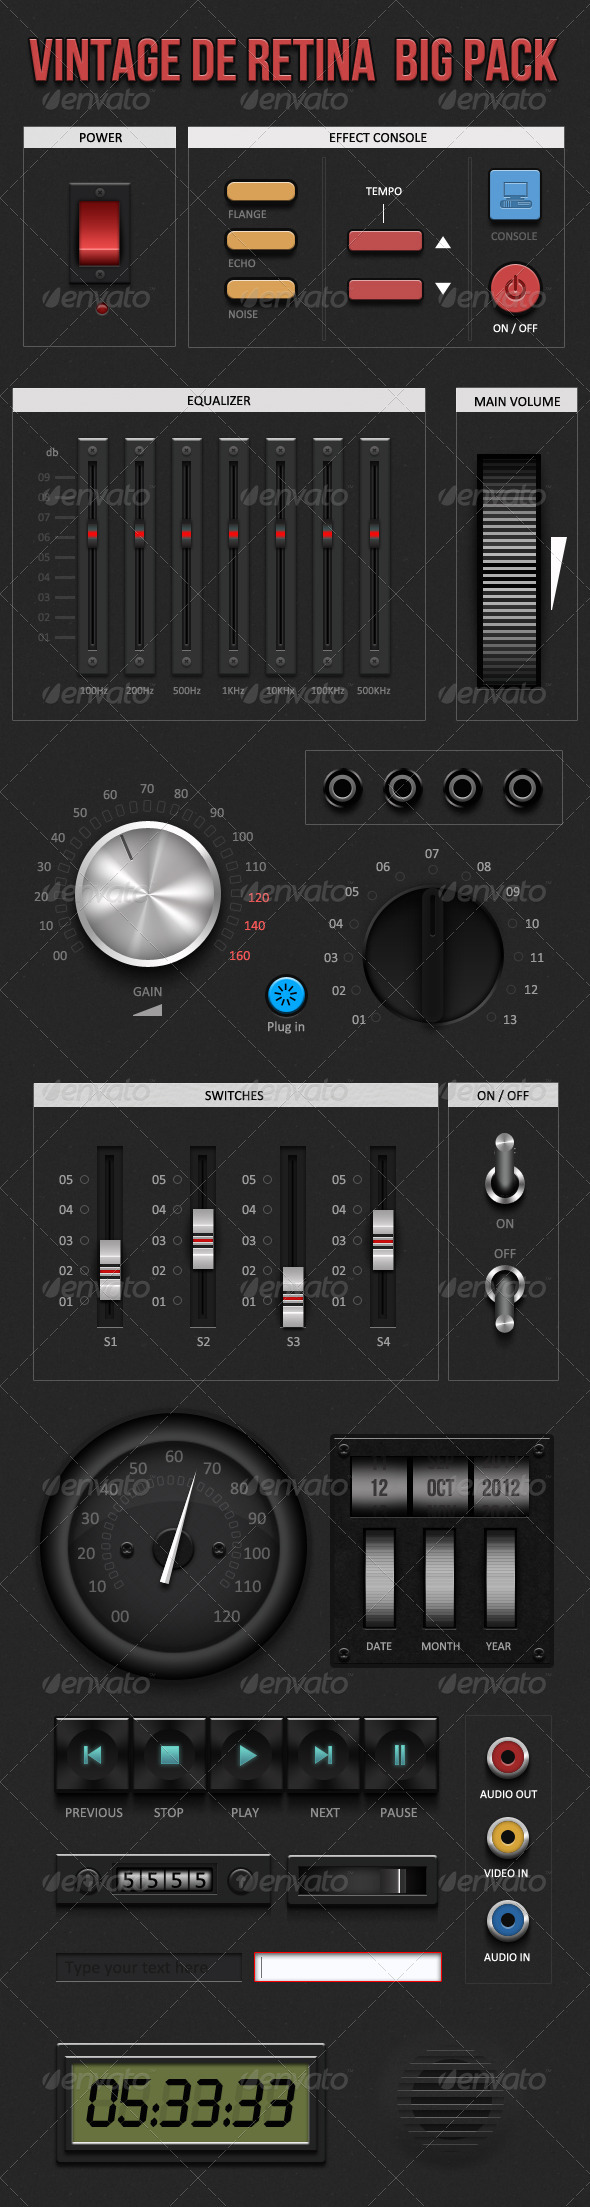The image size is (590, 2207).
Task: Click the 'Type your text here' field
Action: click(x=149, y=1967)
